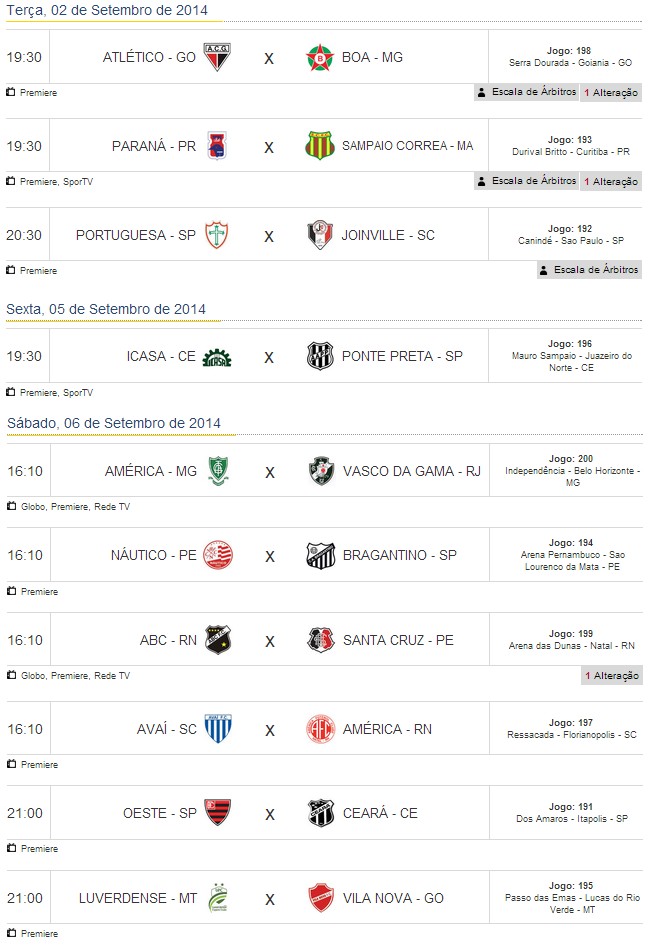Click the Luverdense-MT green logo

click(217, 898)
